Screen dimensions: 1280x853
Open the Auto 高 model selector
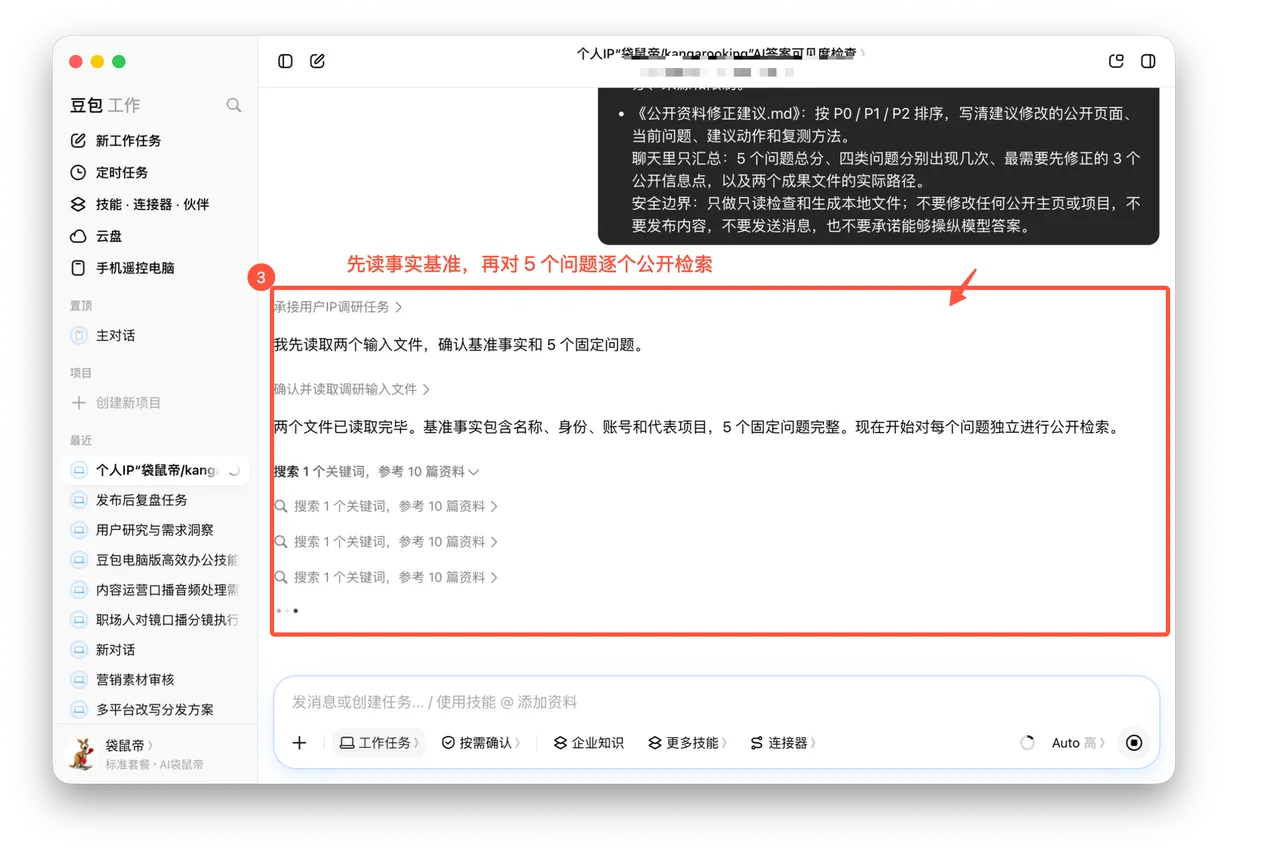[1079, 743]
